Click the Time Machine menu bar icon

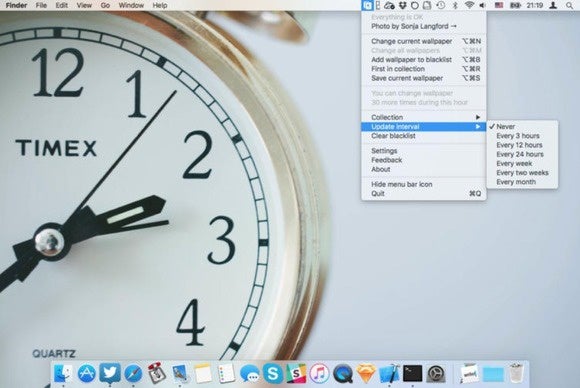click(441, 5)
